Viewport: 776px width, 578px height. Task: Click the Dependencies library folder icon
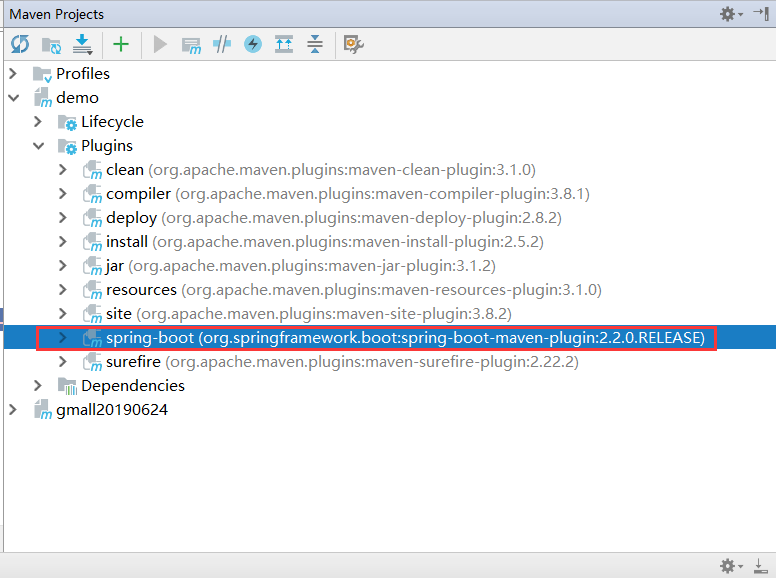(x=67, y=386)
